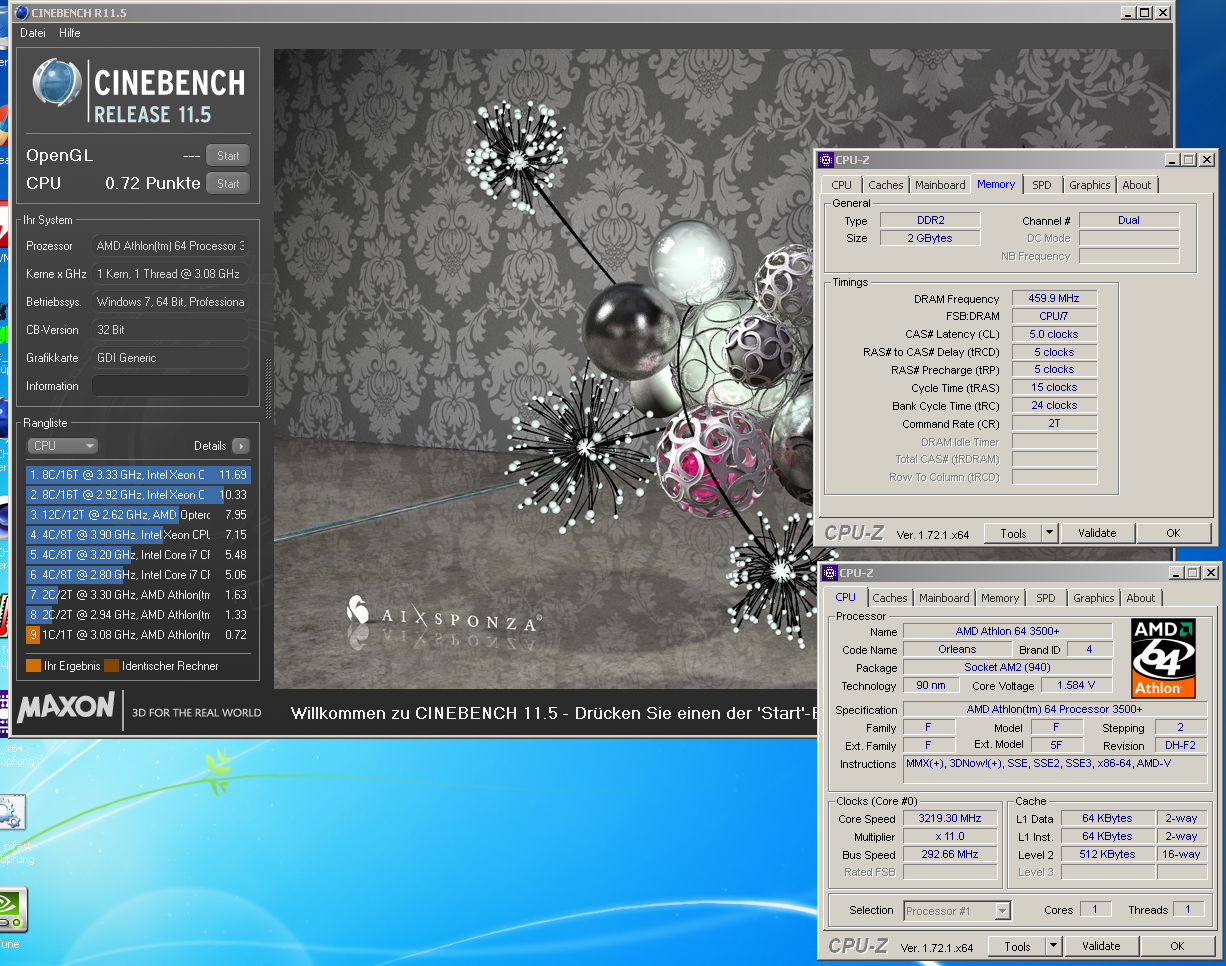The image size is (1226, 966).
Task: Select ranking row 4 with score 7.15
Action: tap(138, 535)
